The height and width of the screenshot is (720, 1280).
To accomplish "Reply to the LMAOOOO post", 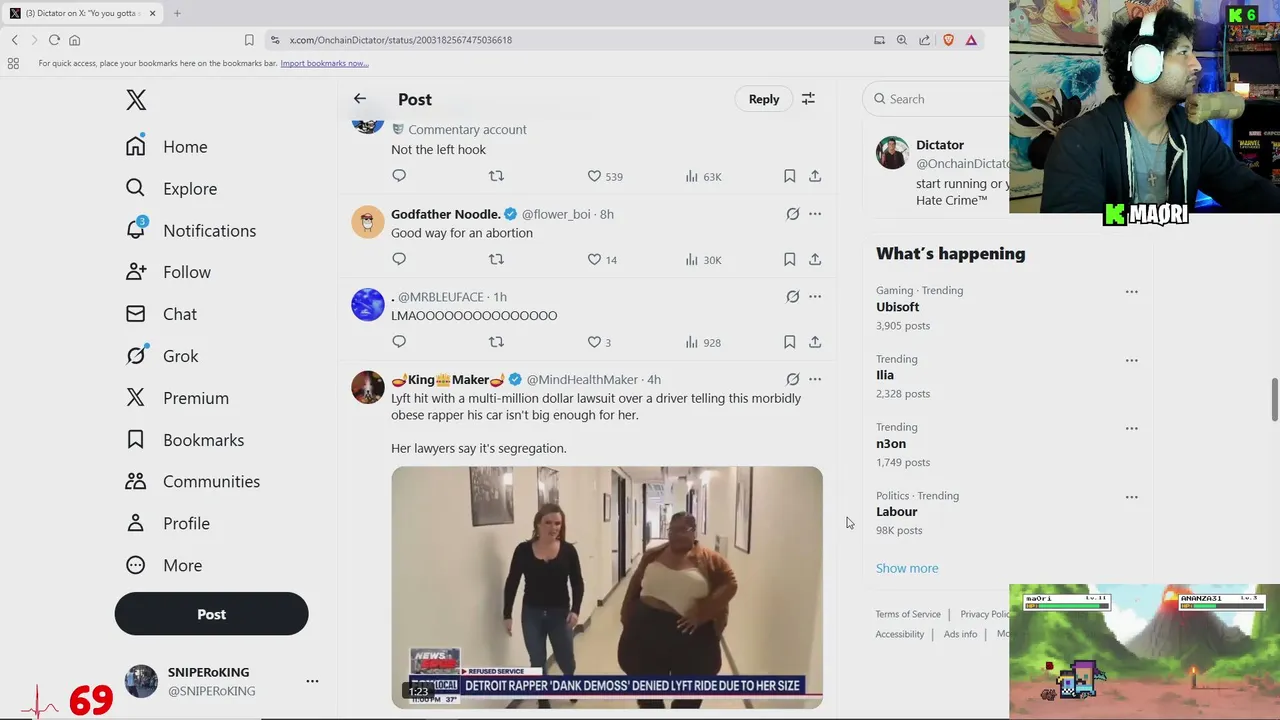I will point(399,342).
